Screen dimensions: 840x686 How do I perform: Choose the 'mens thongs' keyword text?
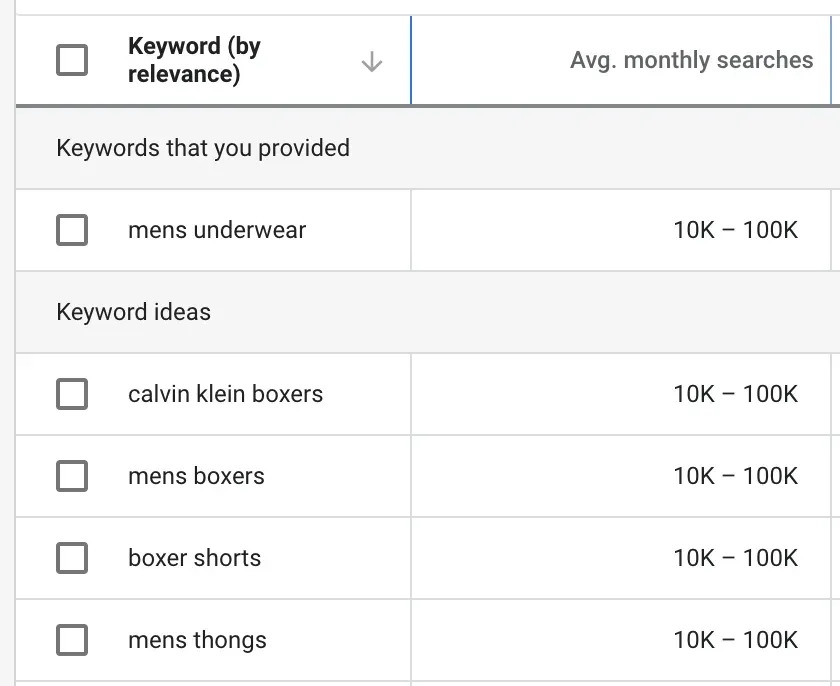[x=197, y=640]
